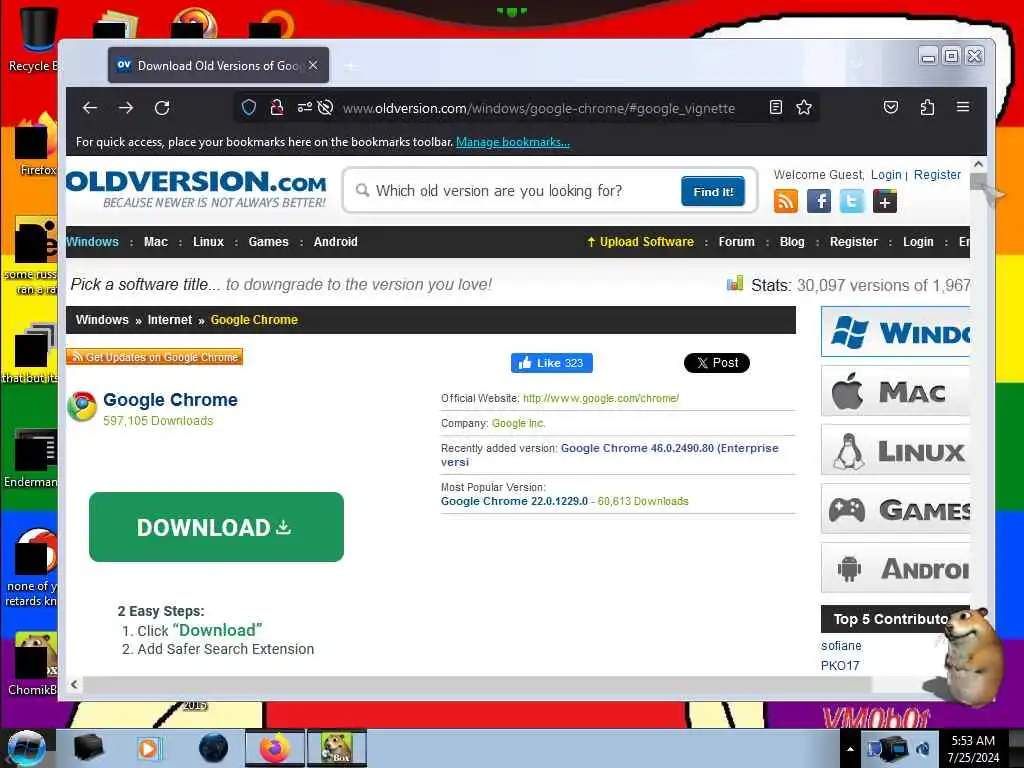The width and height of the screenshot is (1024, 768).
Task: Select Linux in the site nav bar
Action: [x=208, y=242]
